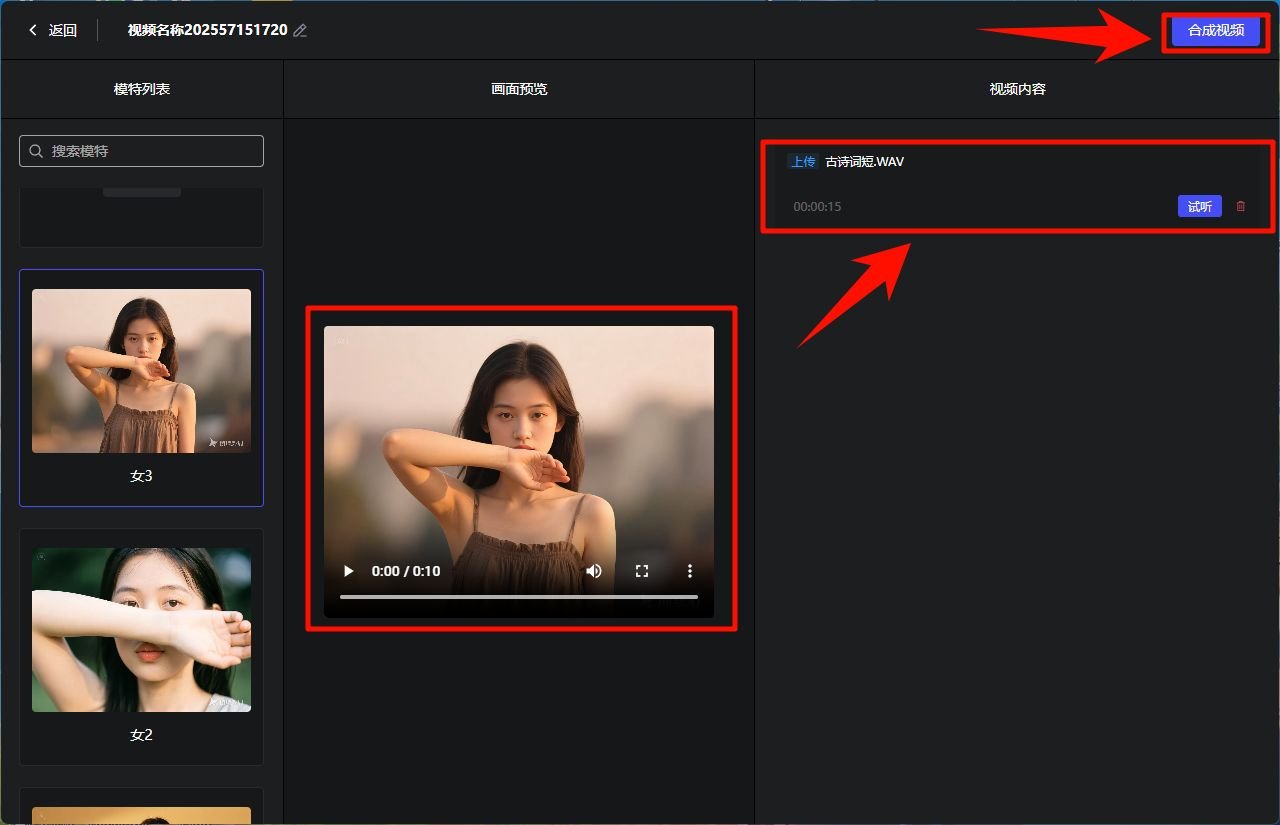
Task: Click the 上传 upload tag label
Action: pyautogui.click(x=802, y=161)
